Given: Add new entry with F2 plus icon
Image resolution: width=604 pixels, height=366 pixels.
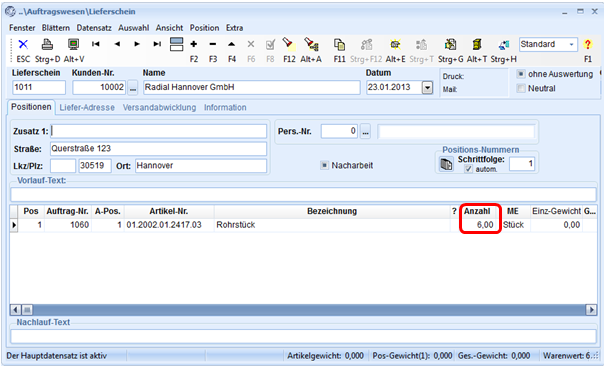Looking at the screenshot, I should 194,44.
